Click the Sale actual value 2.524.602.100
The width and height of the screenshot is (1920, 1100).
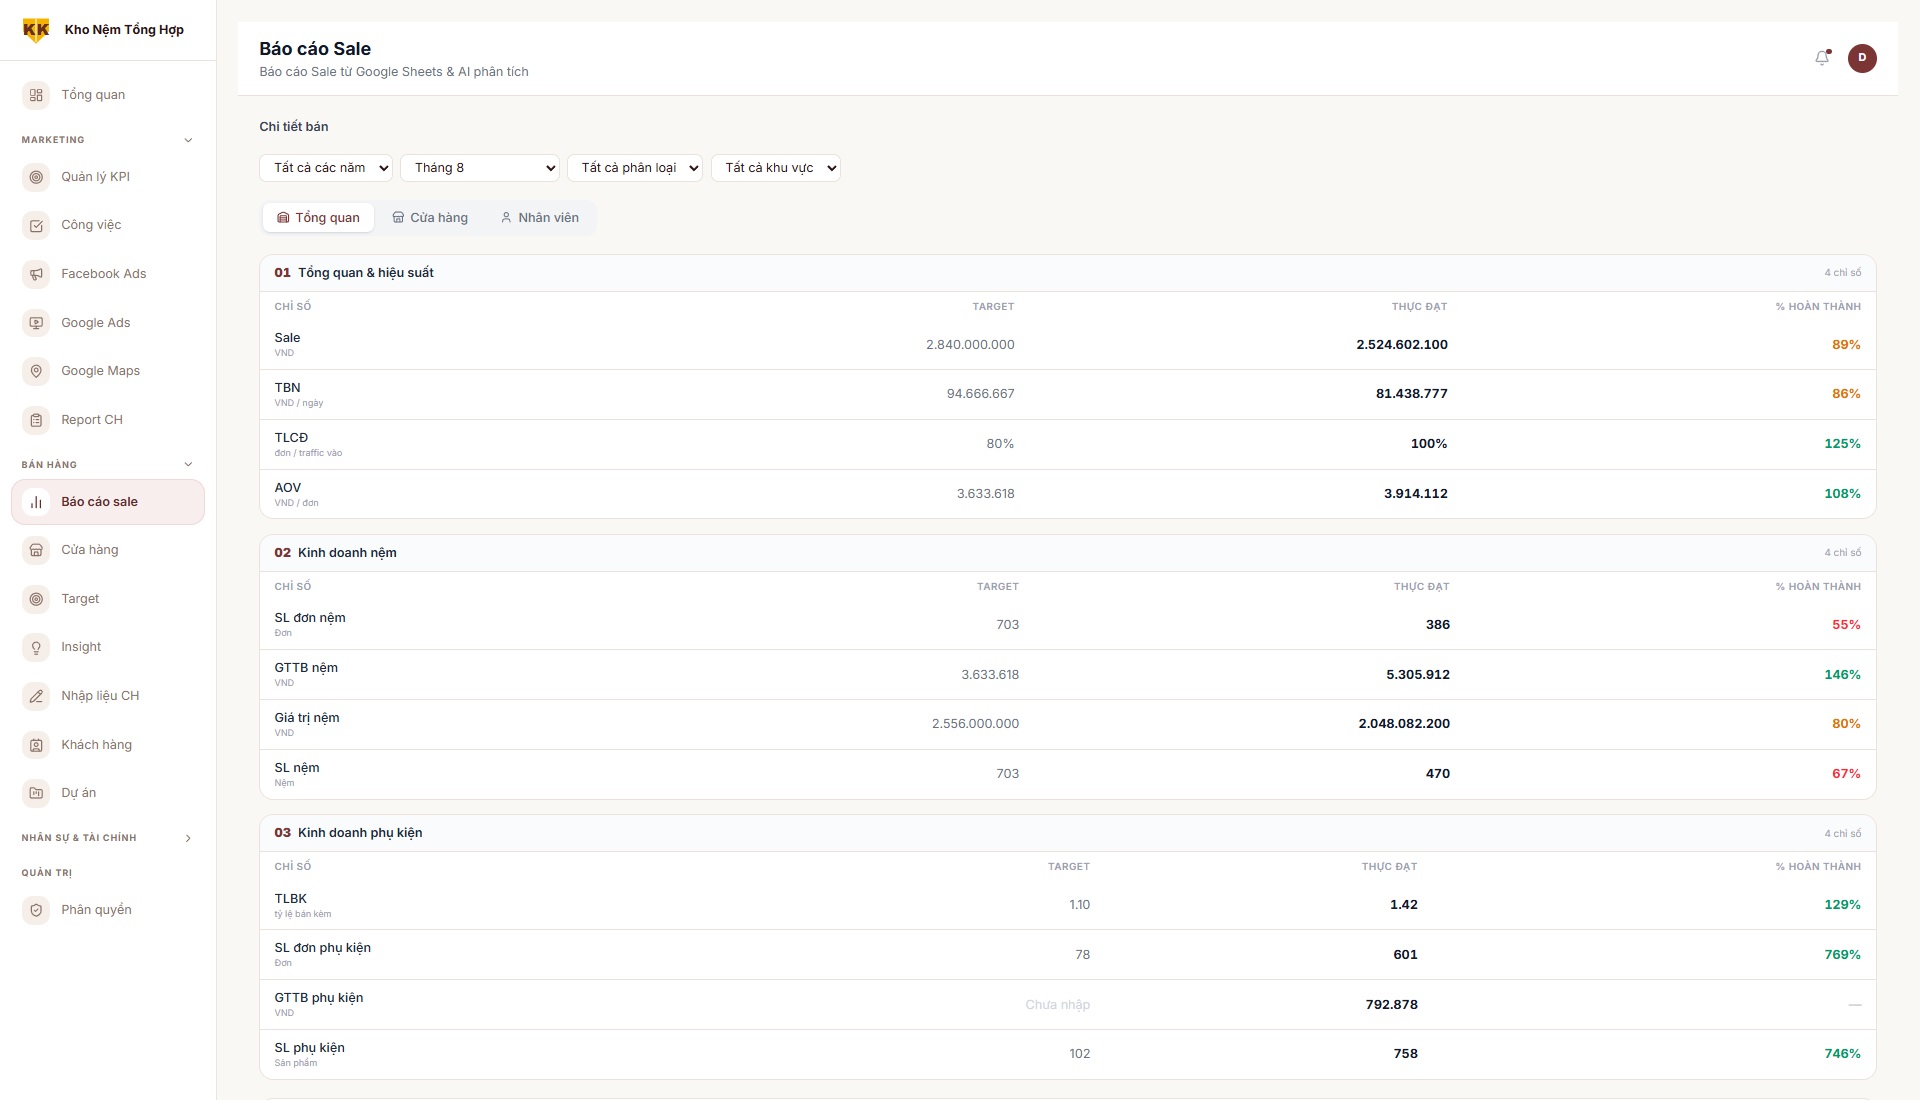click(1402, 345)
